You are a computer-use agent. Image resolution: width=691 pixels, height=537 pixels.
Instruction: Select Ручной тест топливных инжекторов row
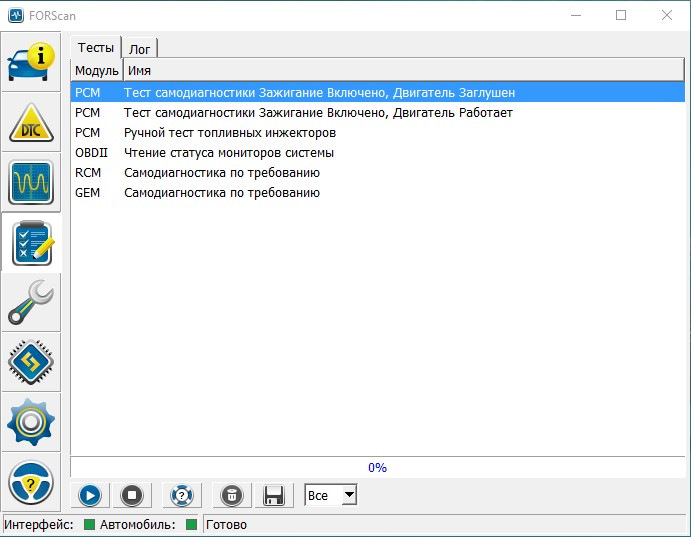tap(378, 133)
